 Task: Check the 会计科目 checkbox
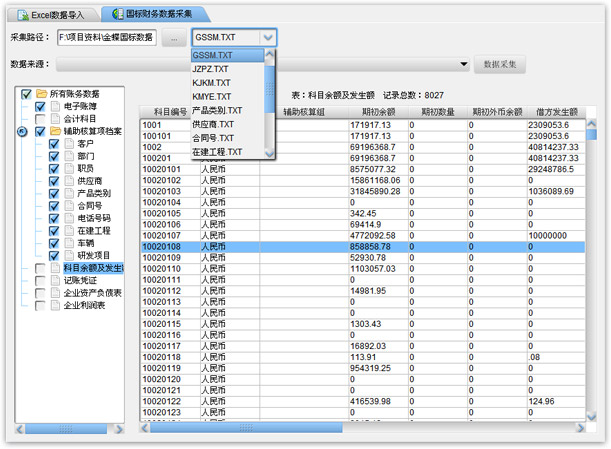click(x=40, y=118)
